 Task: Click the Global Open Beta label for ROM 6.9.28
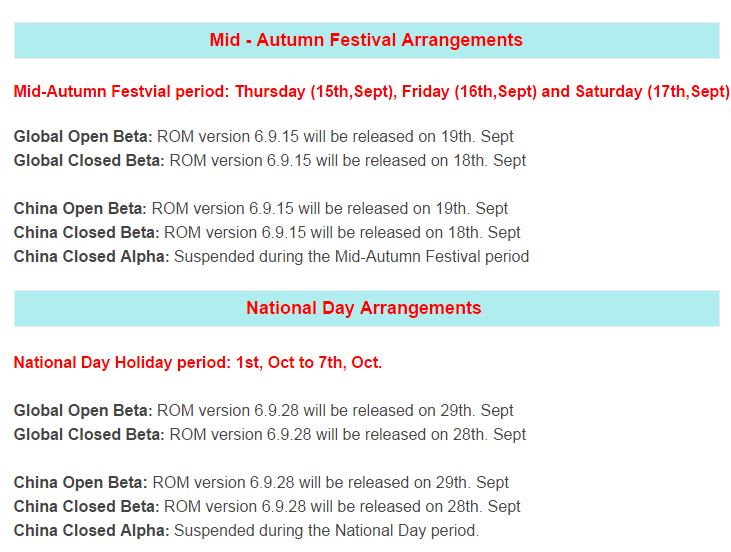(83, 411)
